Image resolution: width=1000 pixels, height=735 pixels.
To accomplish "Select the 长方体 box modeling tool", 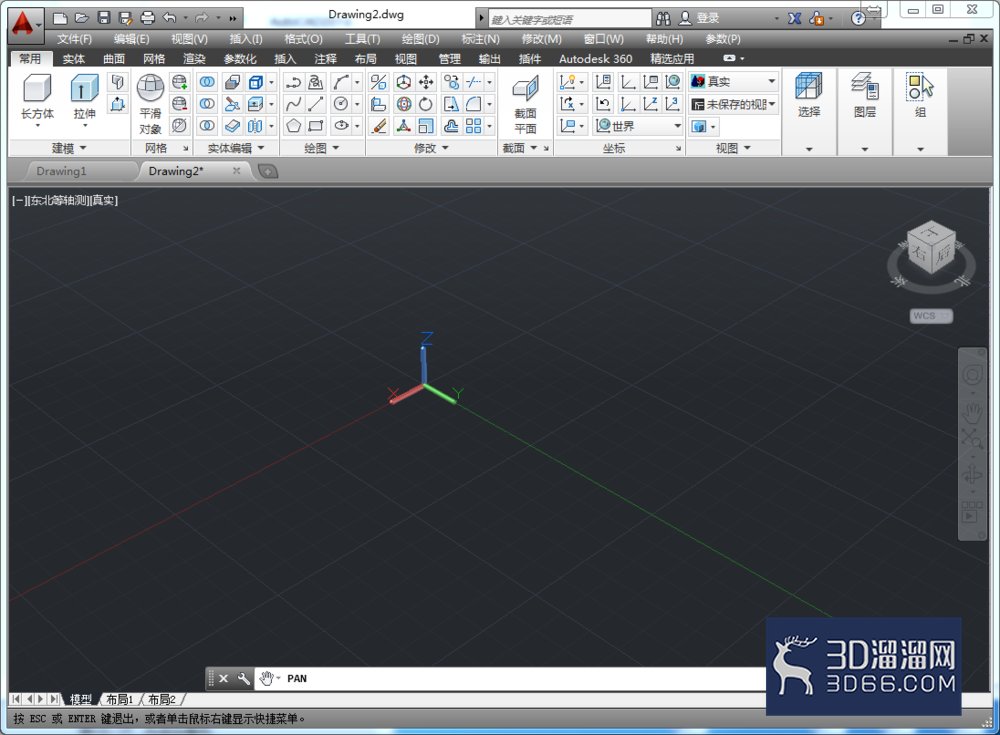I will 37,97.
